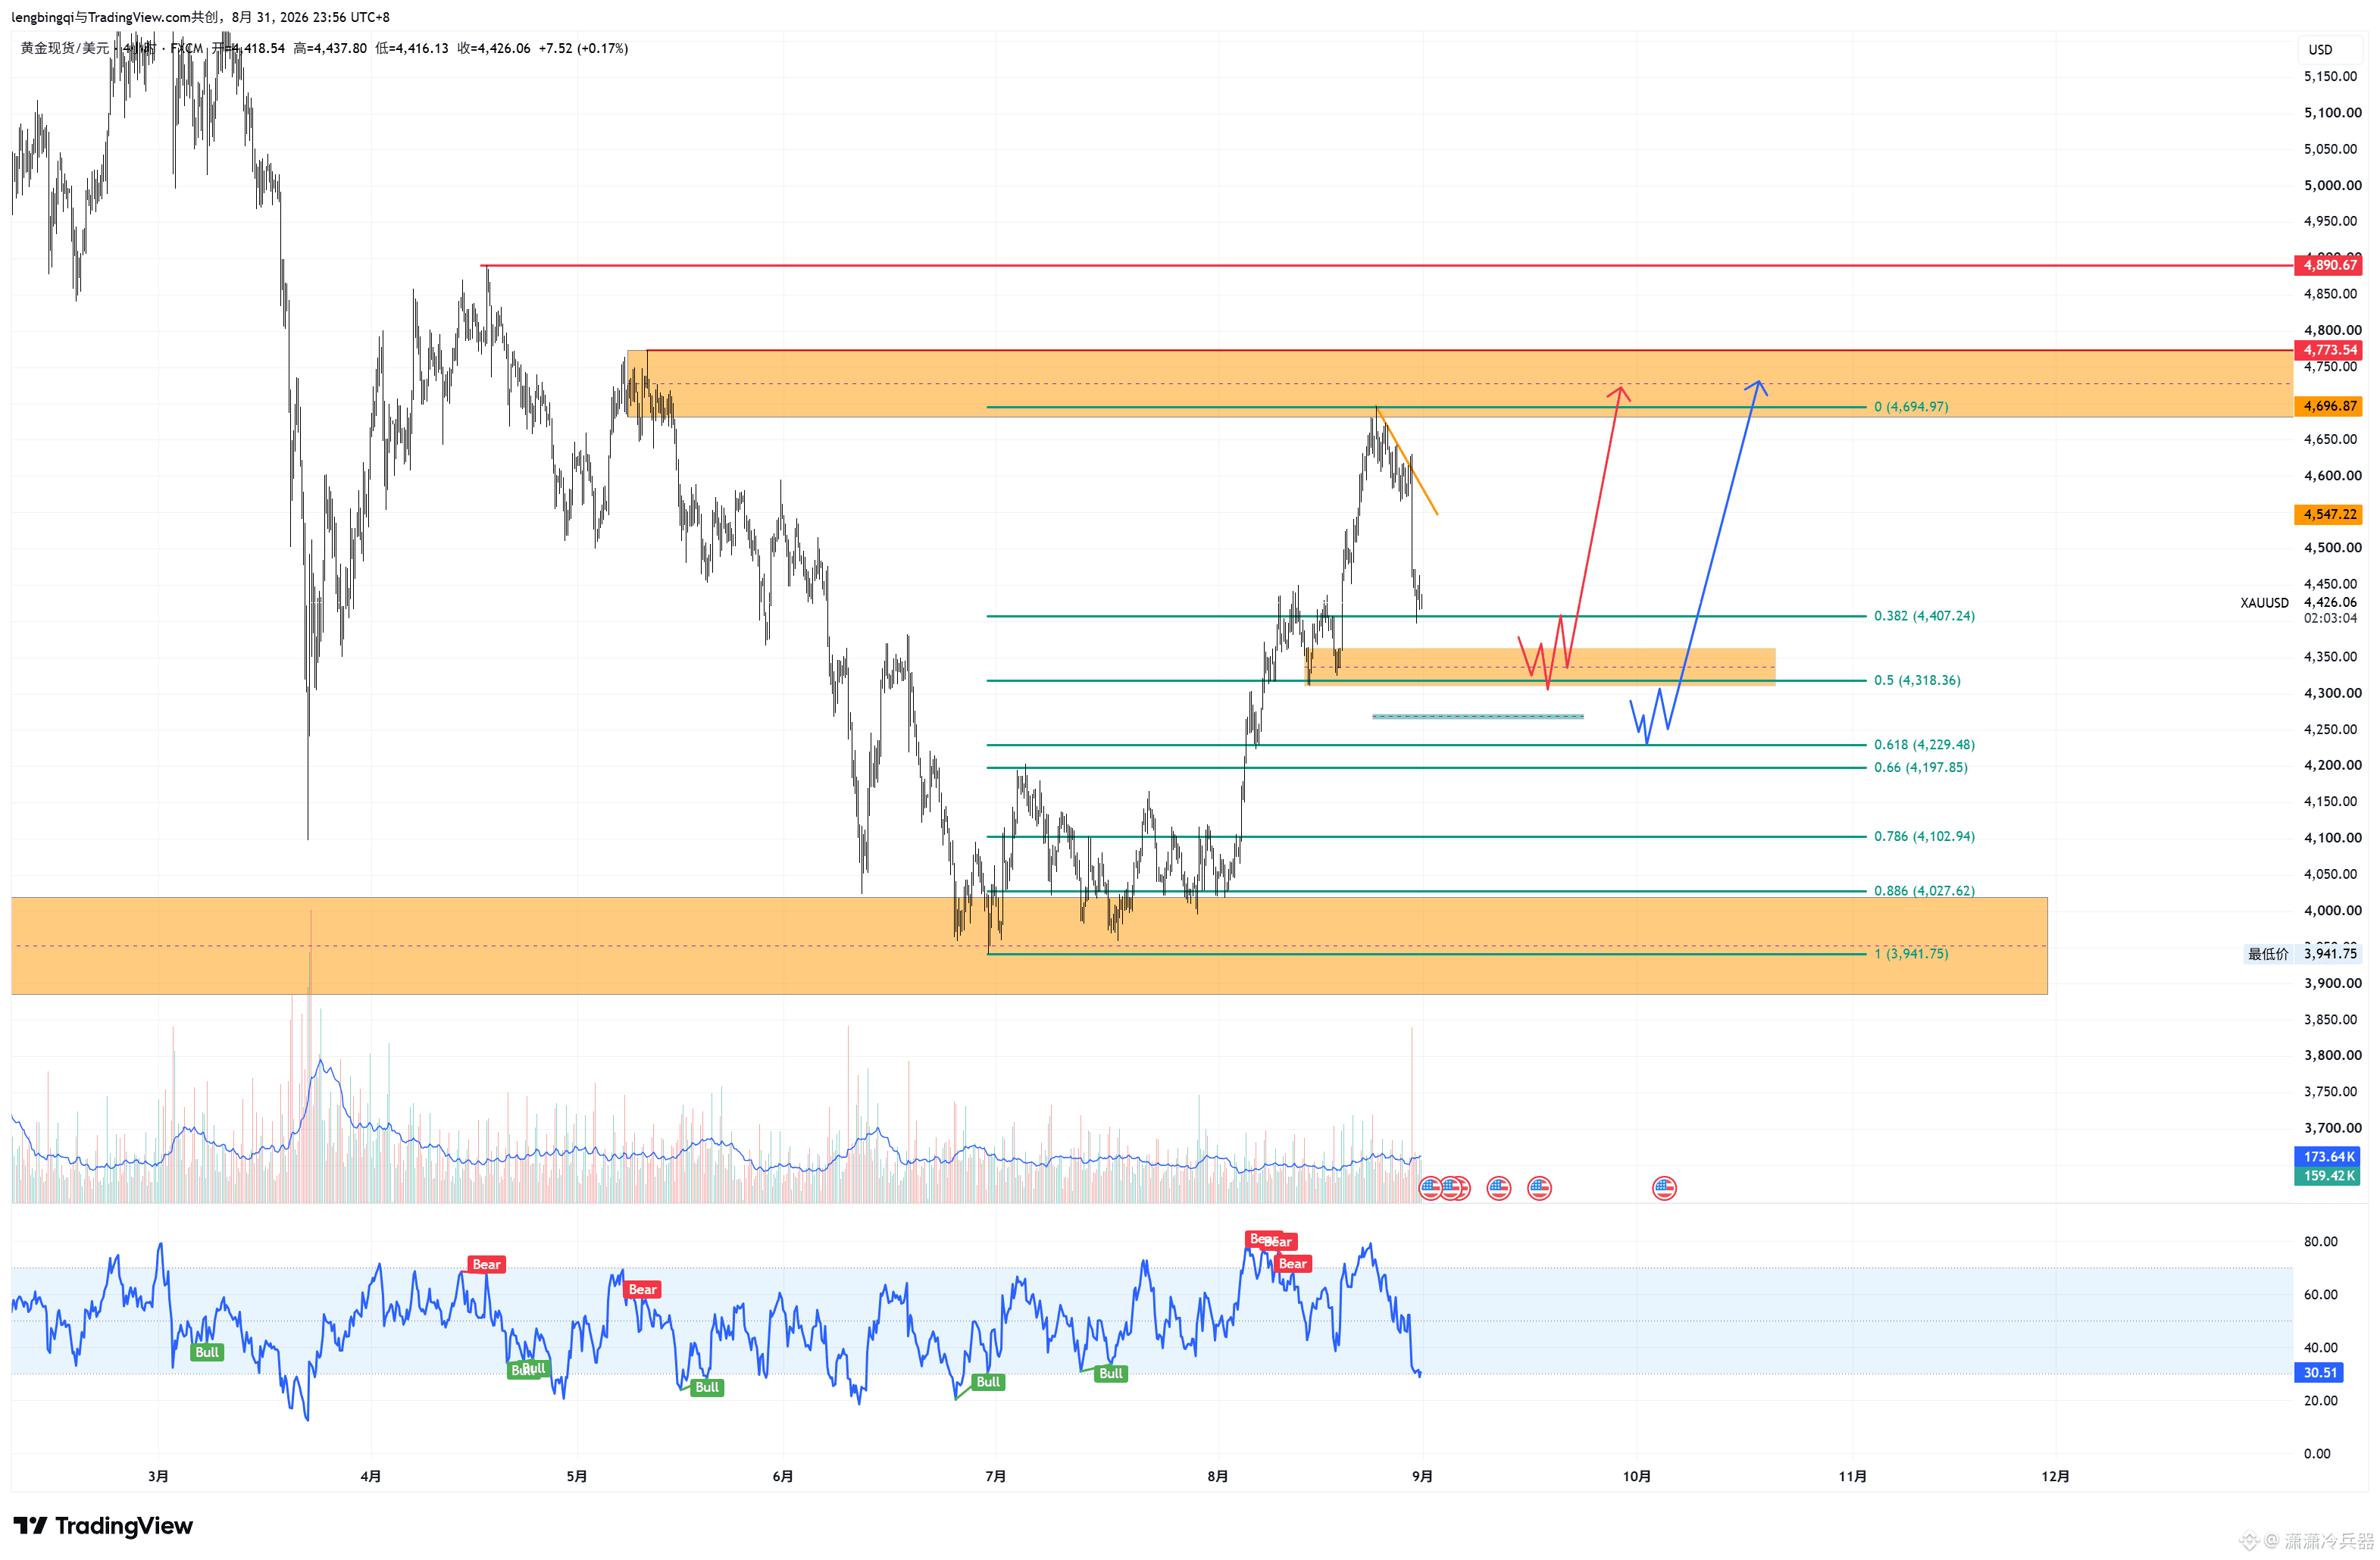This screenshot has height=1560, width=2380.
Task: Click the 7月 label on time axis
Action: point(995,1476)
